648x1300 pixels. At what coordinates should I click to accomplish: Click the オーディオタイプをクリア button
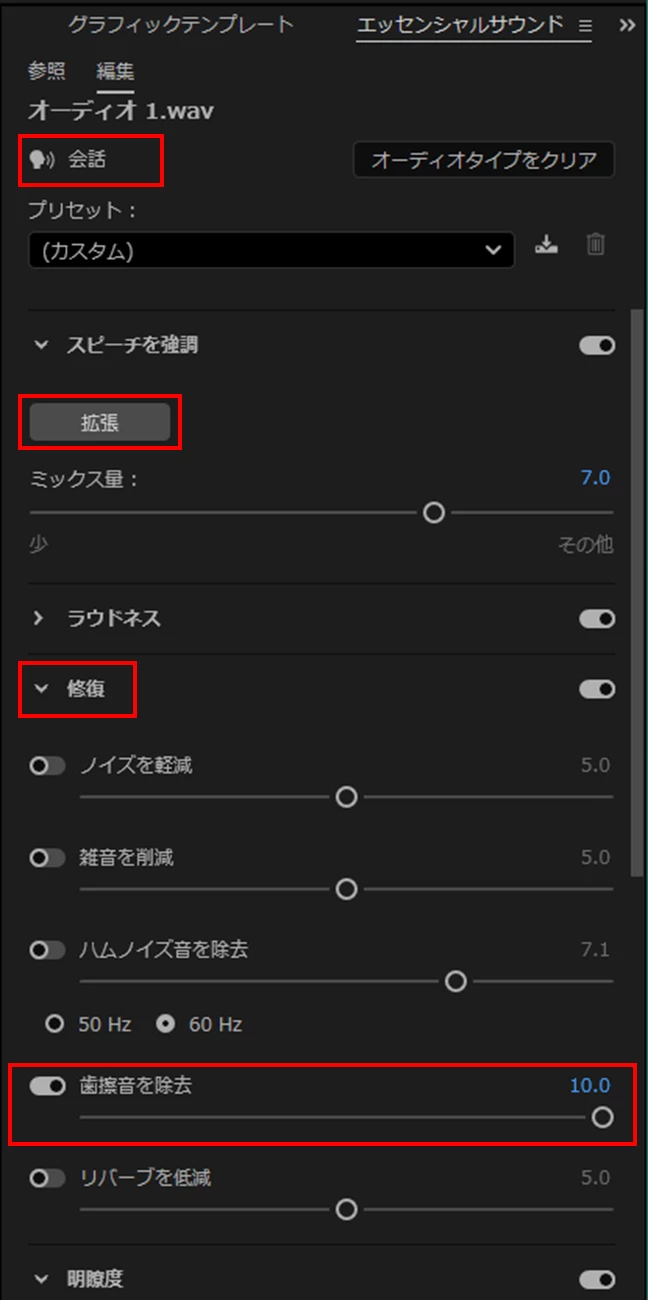pyautogui.click(x=484, y=160)
